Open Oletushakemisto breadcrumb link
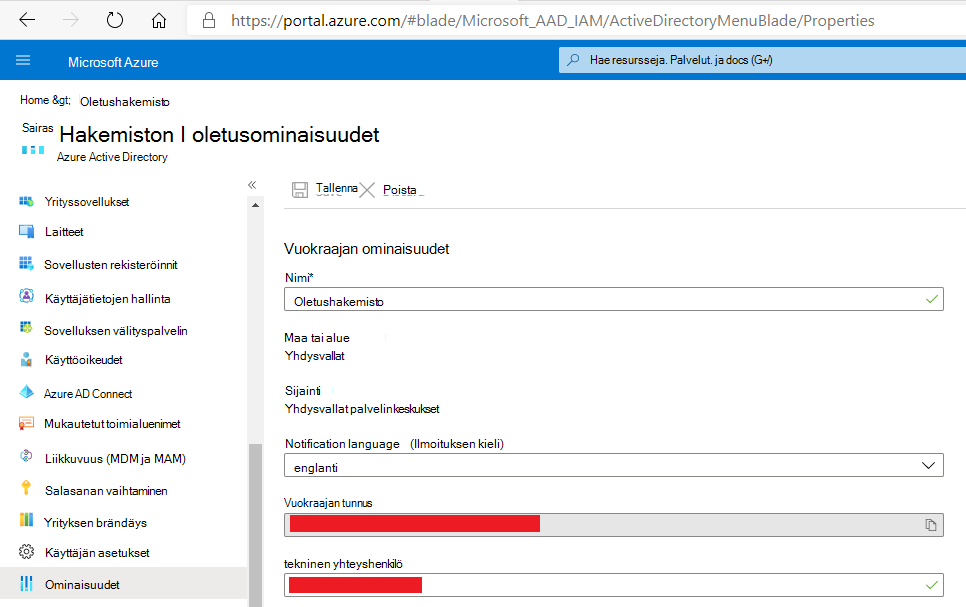This screenshot has height=607, width=966. pos(124,102)
